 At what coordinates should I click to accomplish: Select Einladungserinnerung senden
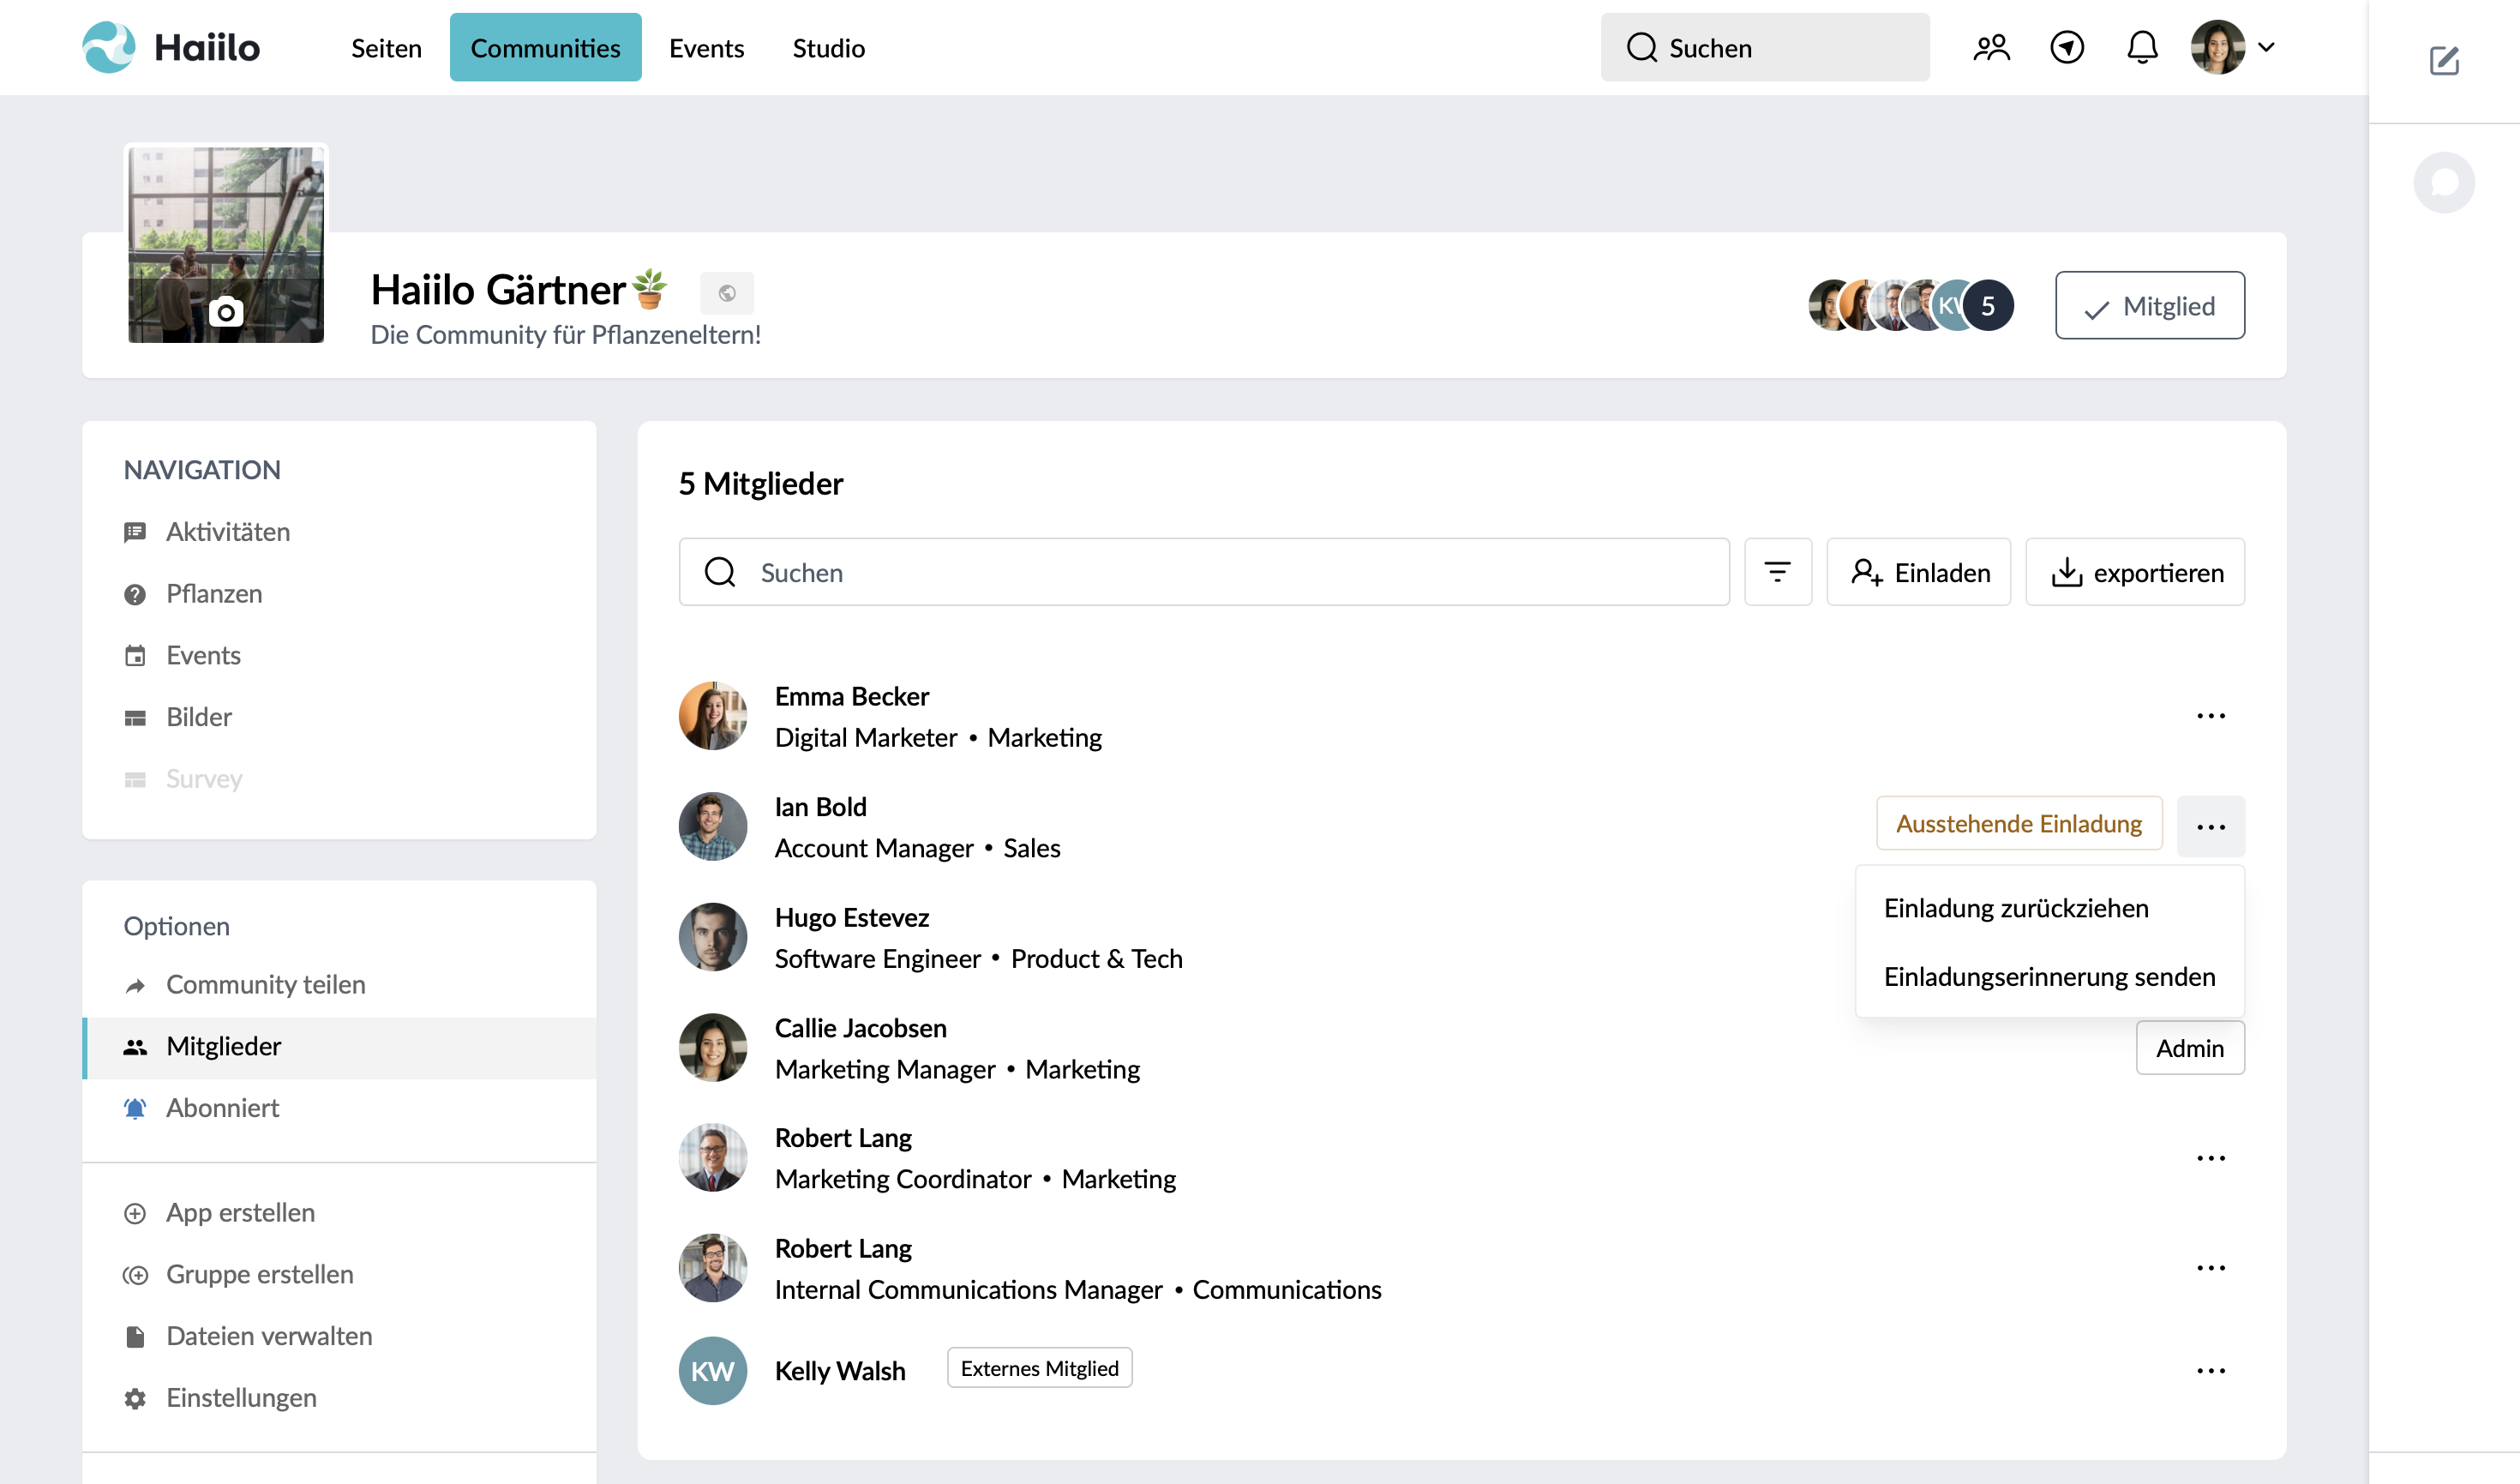pos(2049,976)
